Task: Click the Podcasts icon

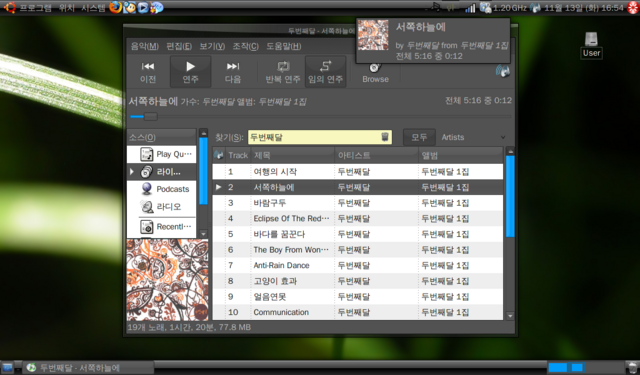Action: tap(147, 189)
